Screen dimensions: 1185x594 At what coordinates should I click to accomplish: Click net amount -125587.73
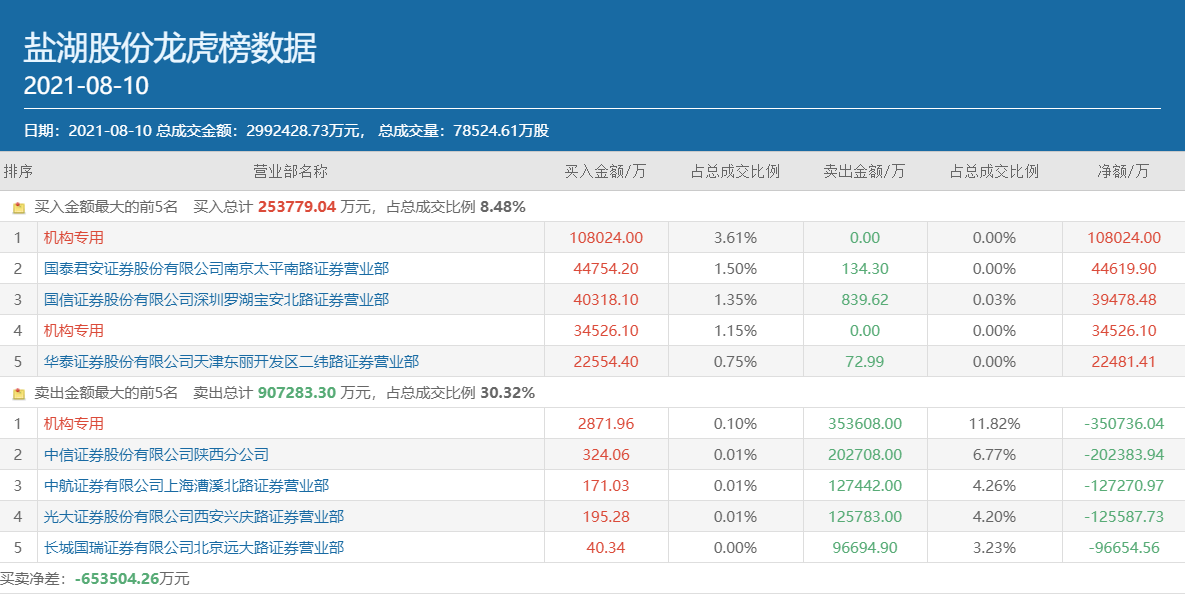pos(1125,516)
